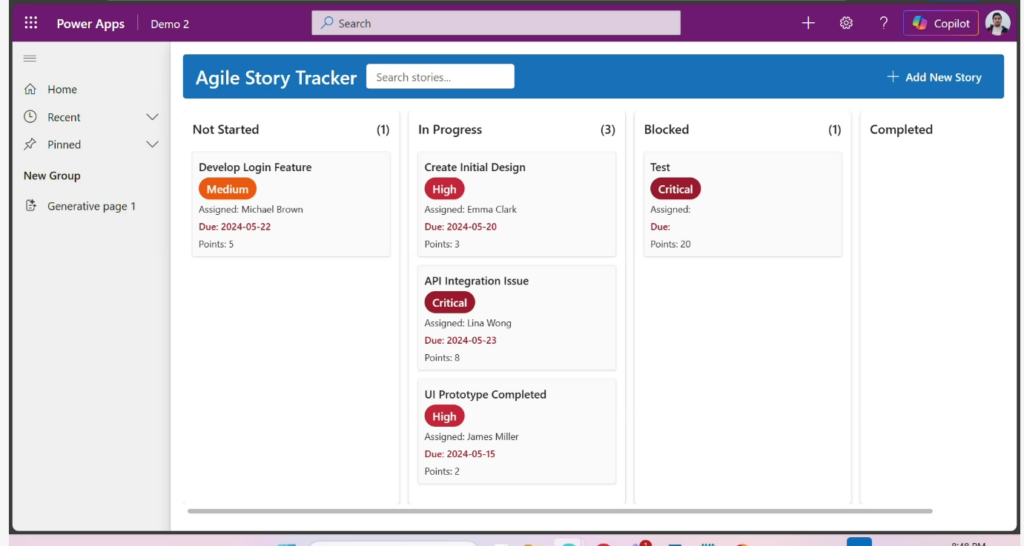Screen dimensions: 1024x546
Task: Select Recent in the navigation menu
Action: point(64,117)
